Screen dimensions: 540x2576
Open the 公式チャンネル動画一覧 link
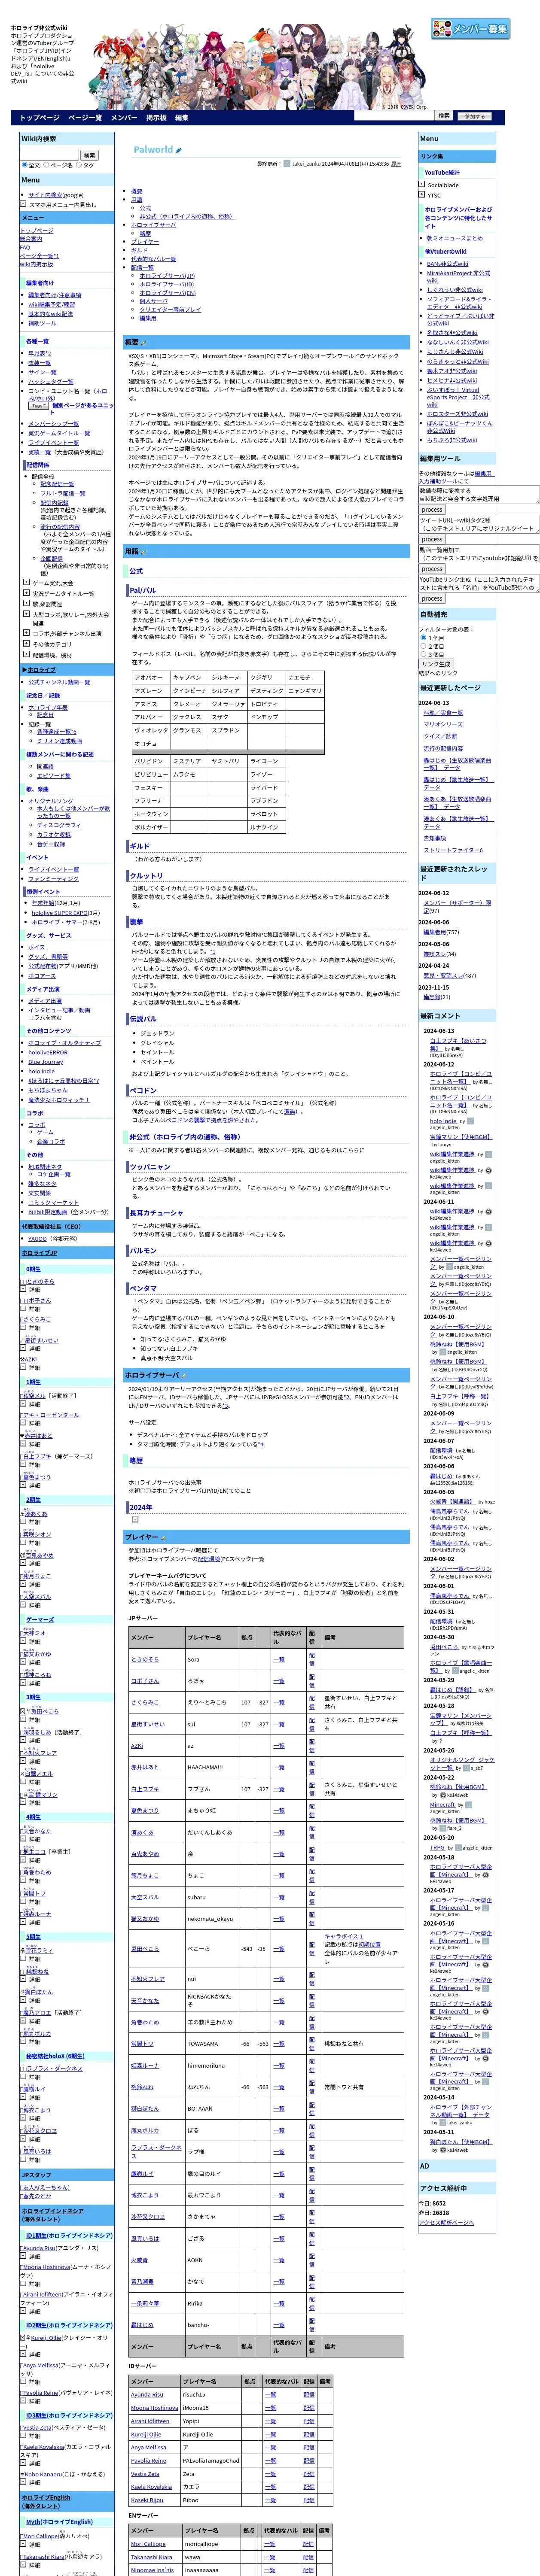[x=59, y=682]
